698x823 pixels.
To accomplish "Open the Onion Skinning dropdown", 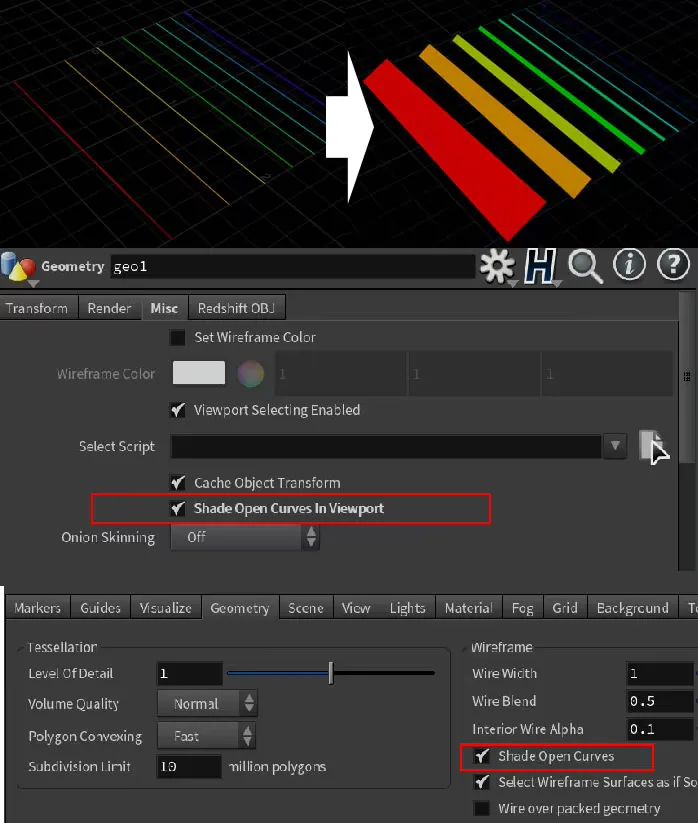I will [245, 537].
